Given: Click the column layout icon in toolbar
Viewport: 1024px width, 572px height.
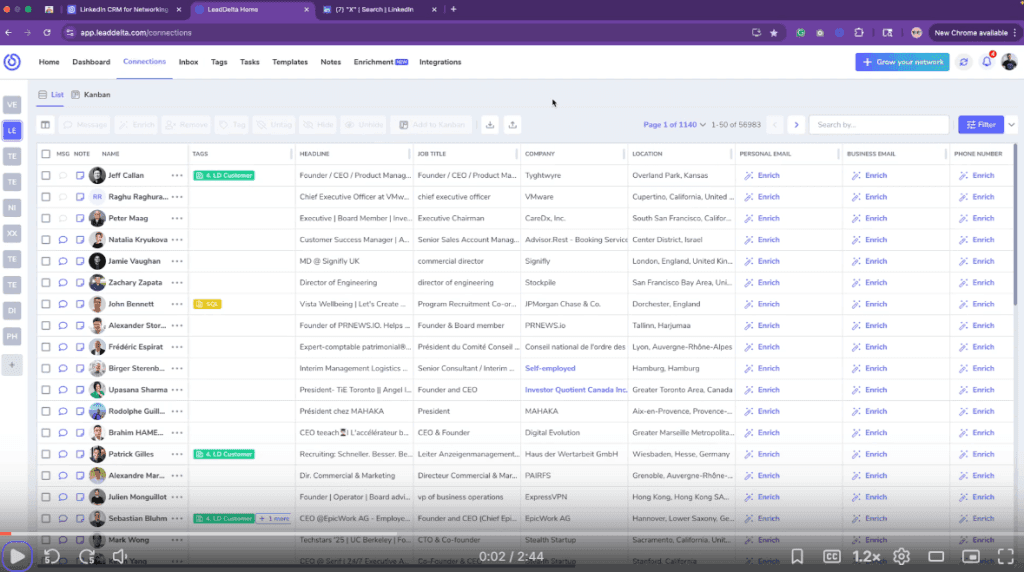Looking at the screenshot, I should coord(45,125).
